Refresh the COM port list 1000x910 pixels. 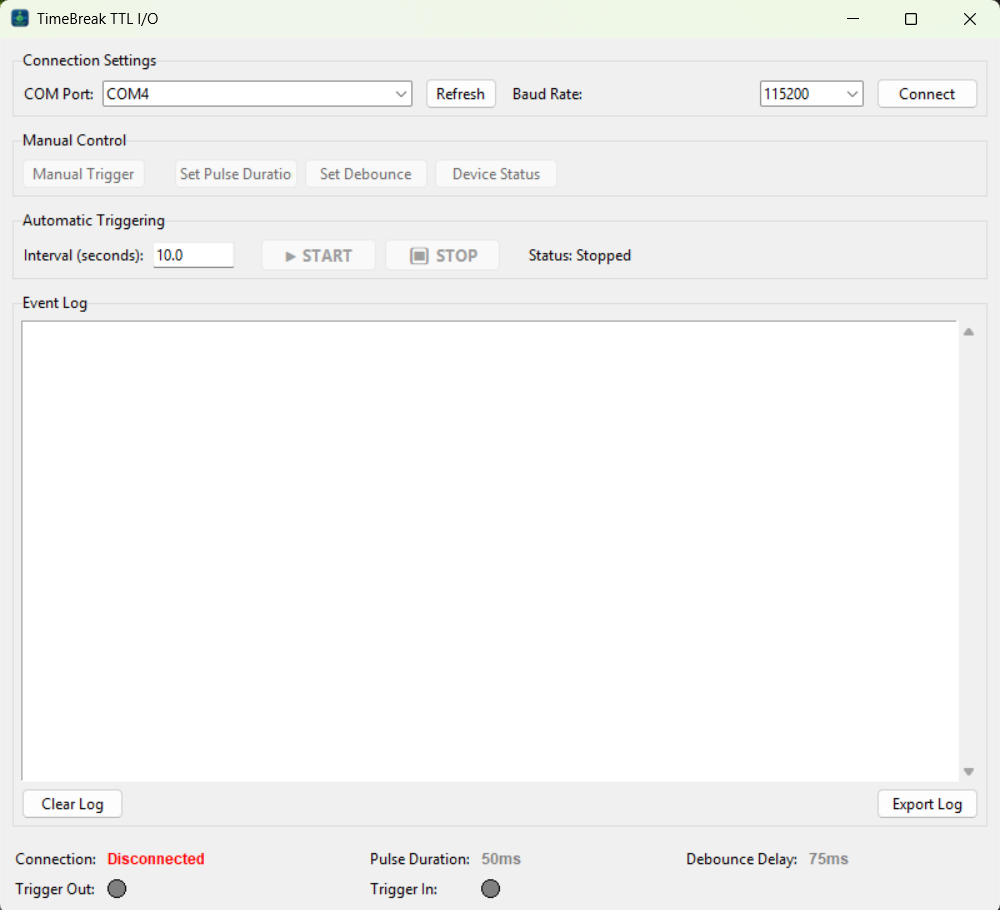point(460,94)
